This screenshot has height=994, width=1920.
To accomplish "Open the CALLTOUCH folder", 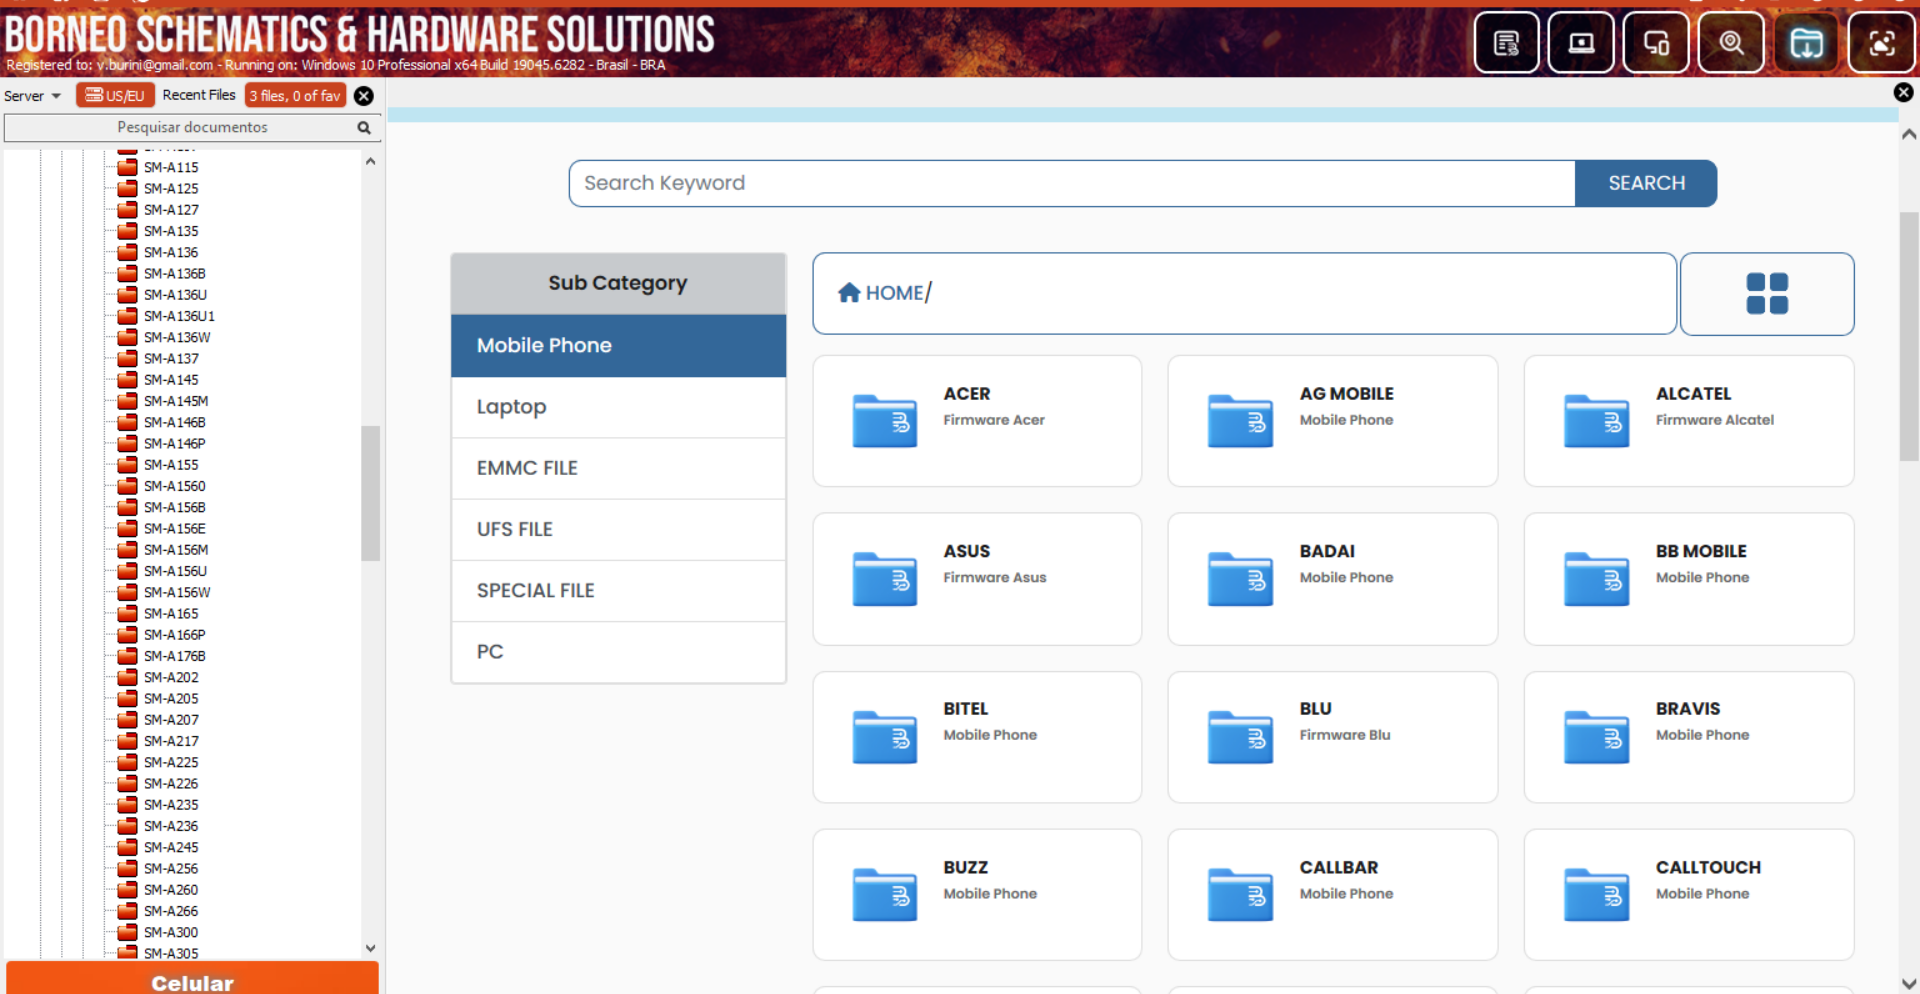I will point(1688,895).
